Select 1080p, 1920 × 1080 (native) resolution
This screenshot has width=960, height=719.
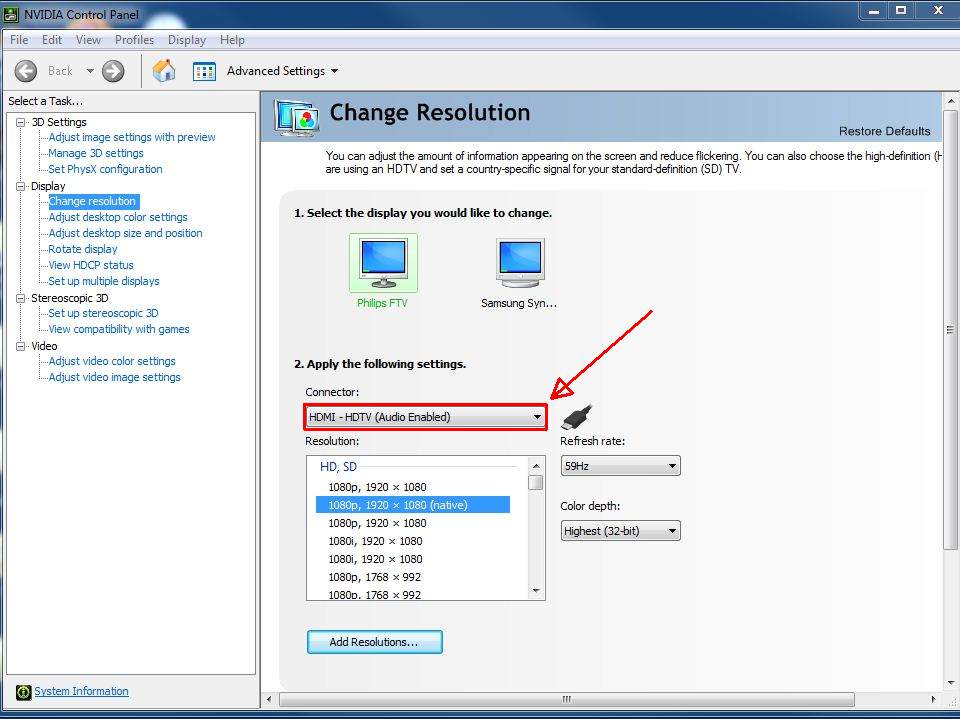coord(413,505)
